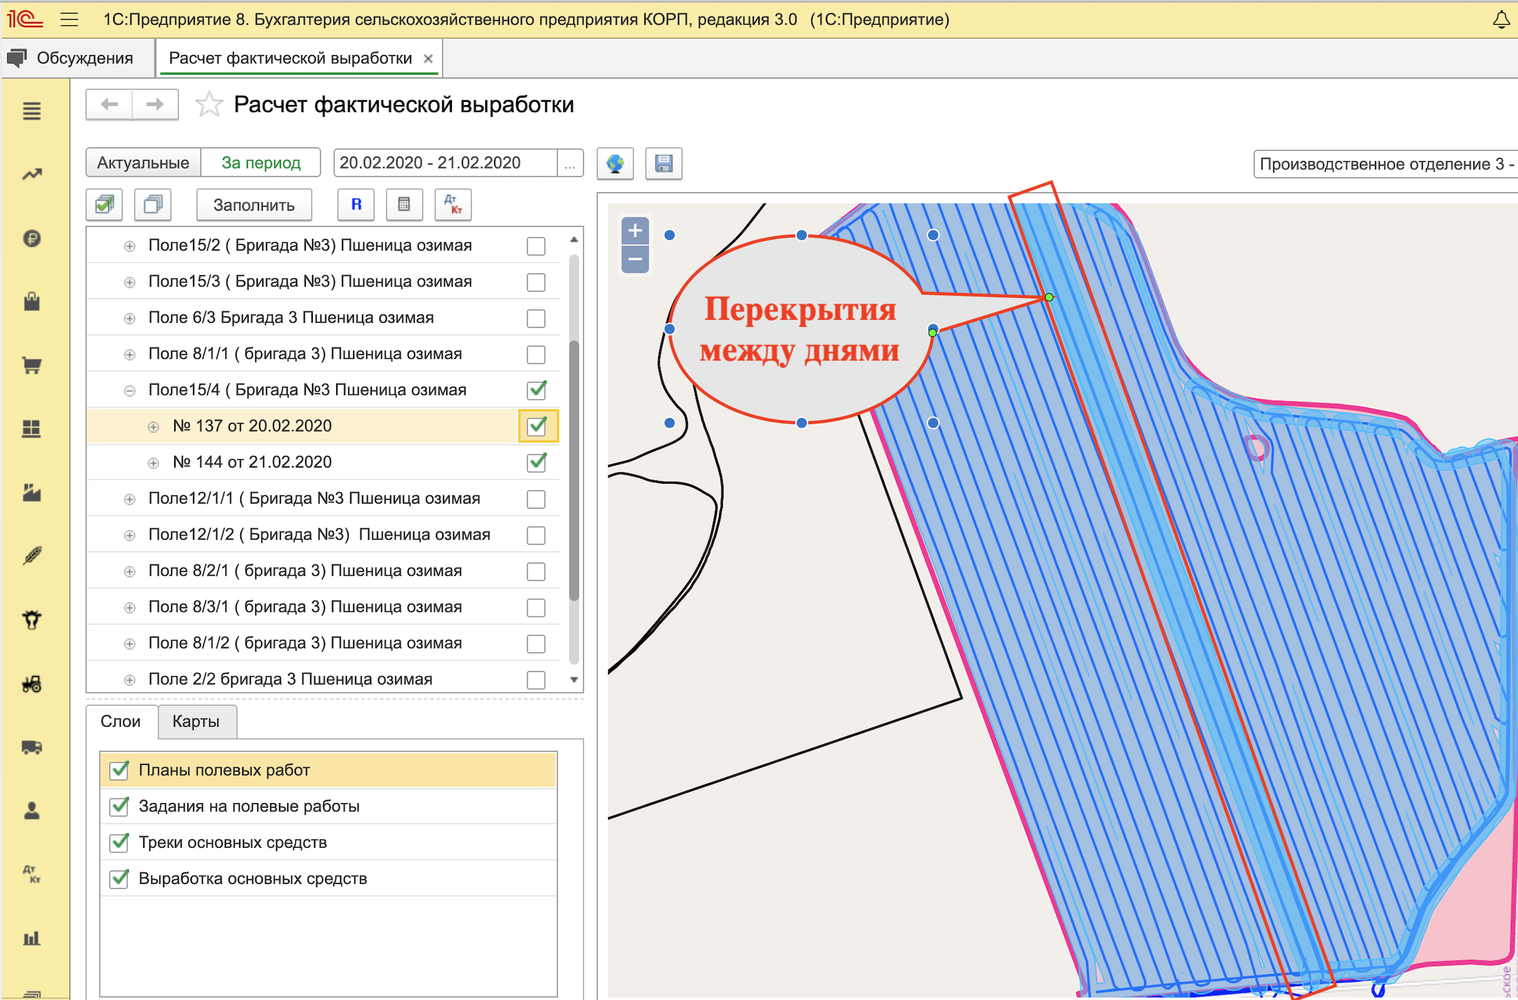This screenshot has height=1000, width=1518.
Task: Open the shopping bag sidebar section
Action: pyautogui.click(x=32, y=301)
